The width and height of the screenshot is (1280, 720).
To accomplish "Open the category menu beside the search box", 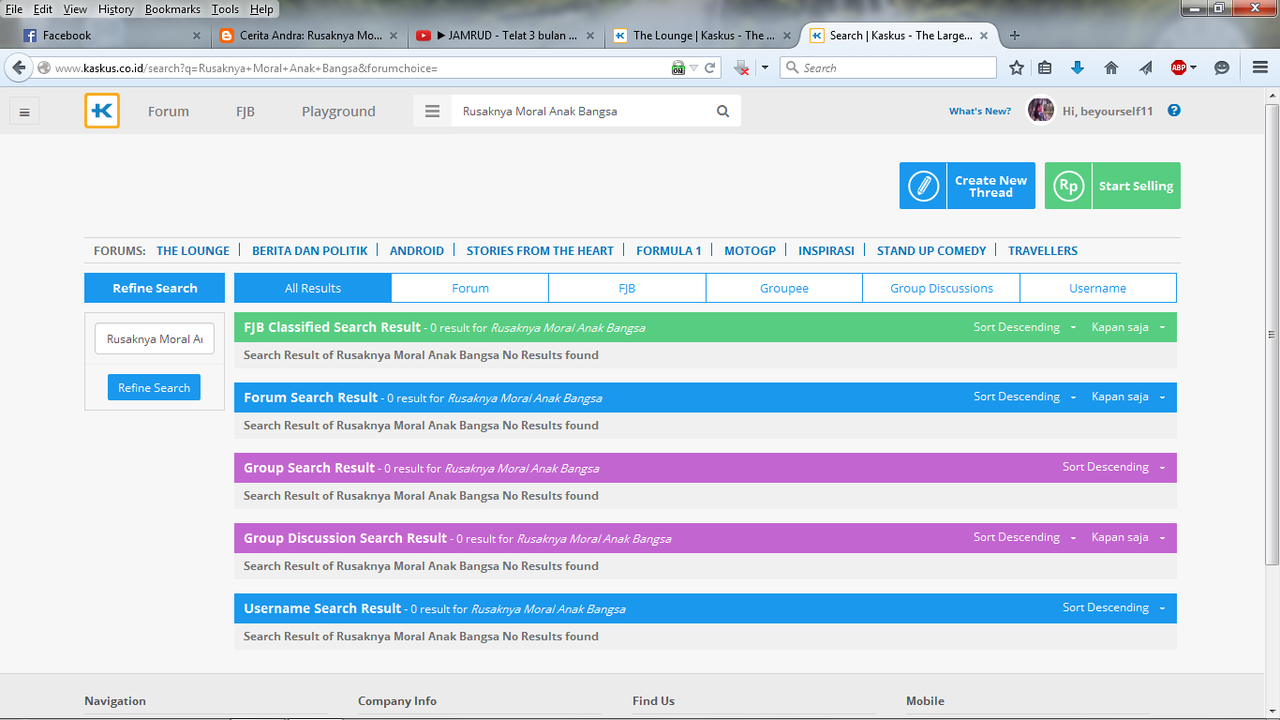I will 432,111.
